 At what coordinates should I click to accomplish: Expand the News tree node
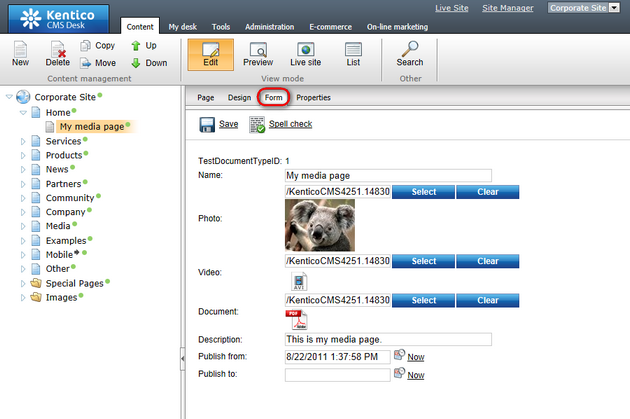tap(23, 170)
